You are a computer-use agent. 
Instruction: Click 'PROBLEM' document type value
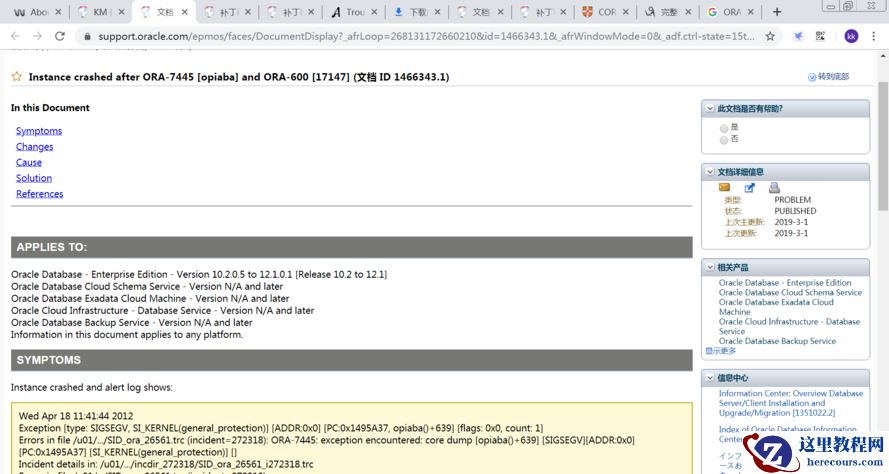[792, 200]
